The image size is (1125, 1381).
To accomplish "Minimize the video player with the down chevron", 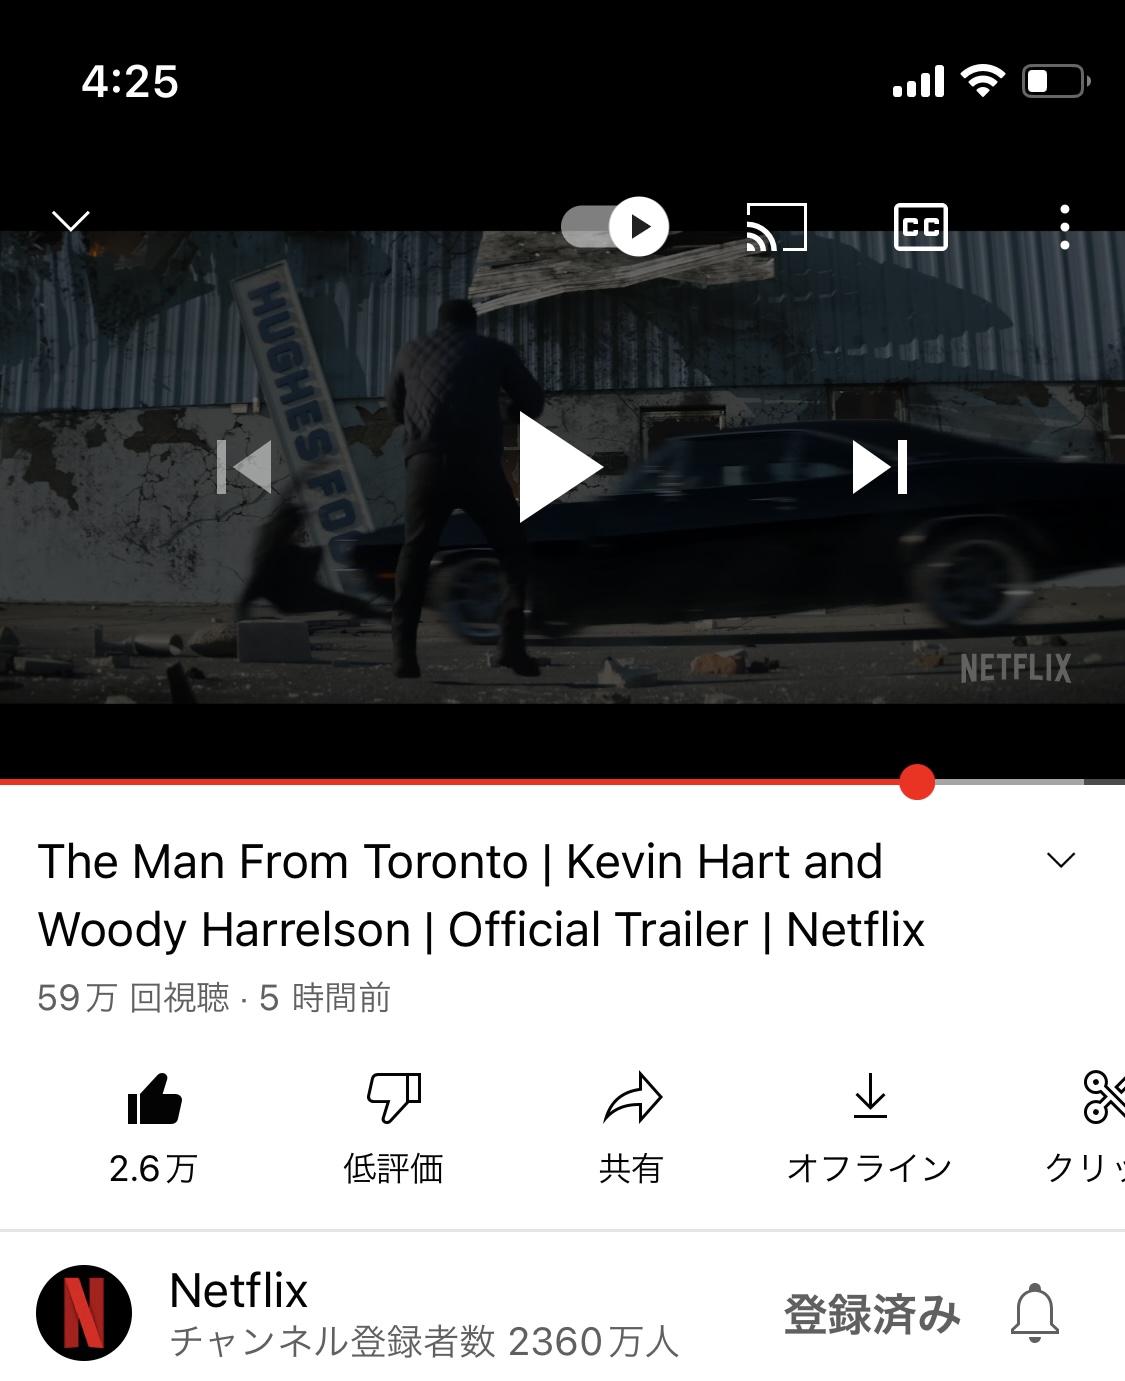I will [x=71, y=220].
